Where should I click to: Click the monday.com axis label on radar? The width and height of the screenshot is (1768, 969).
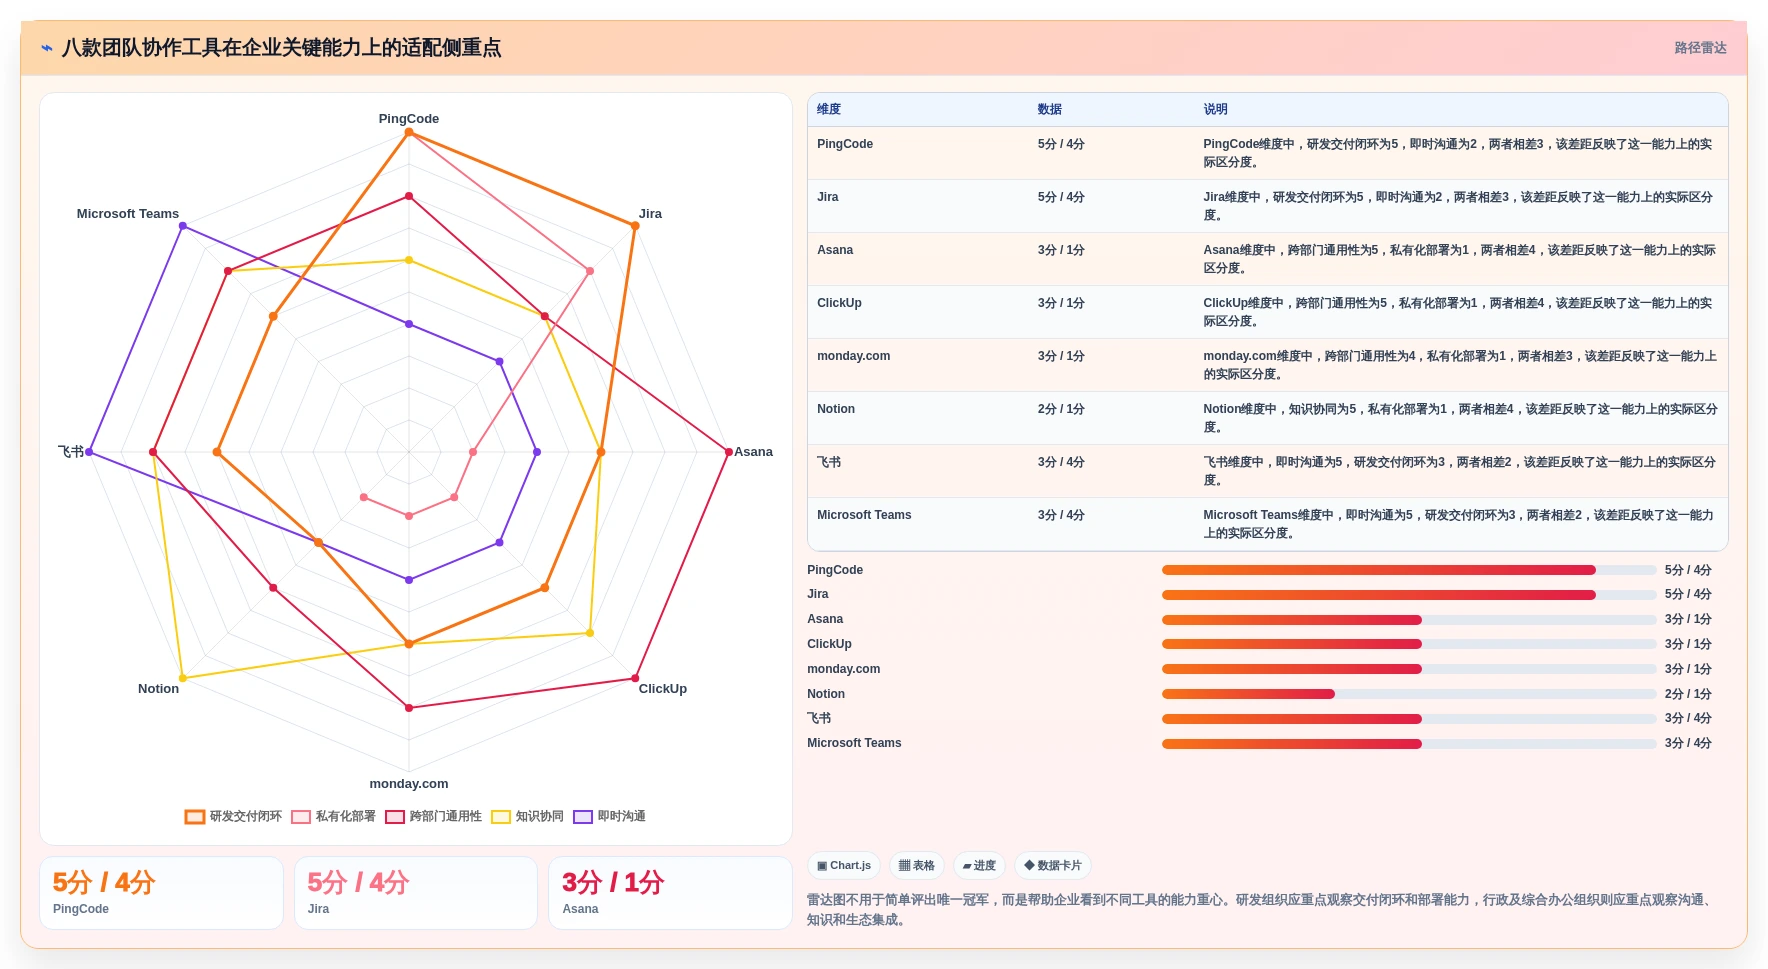tap(409, 784)
